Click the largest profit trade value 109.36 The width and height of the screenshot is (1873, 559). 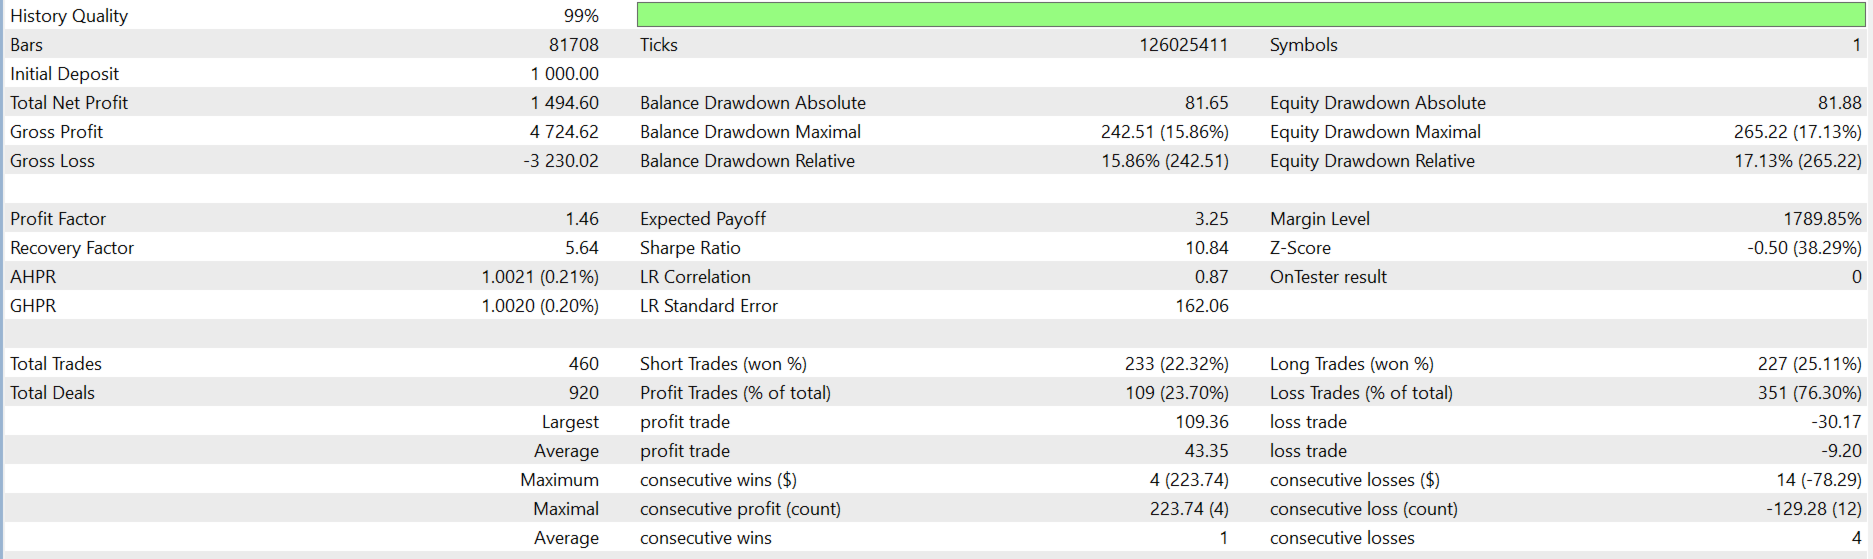tap(1201, 422)
